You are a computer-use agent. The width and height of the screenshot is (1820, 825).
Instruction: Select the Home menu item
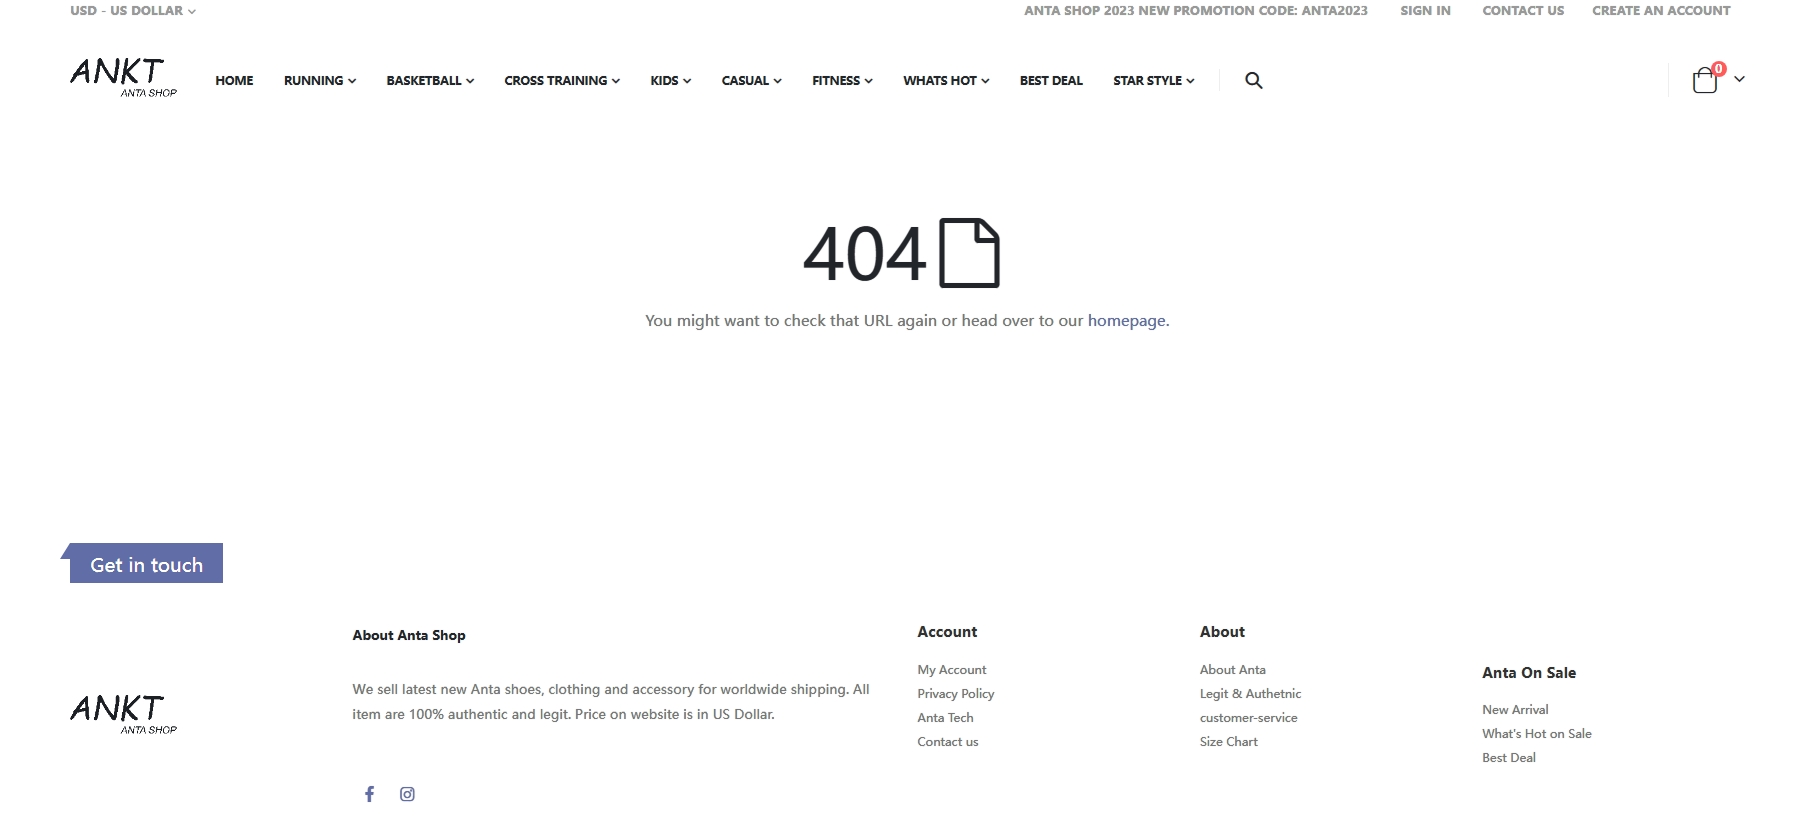coord(234,81)
